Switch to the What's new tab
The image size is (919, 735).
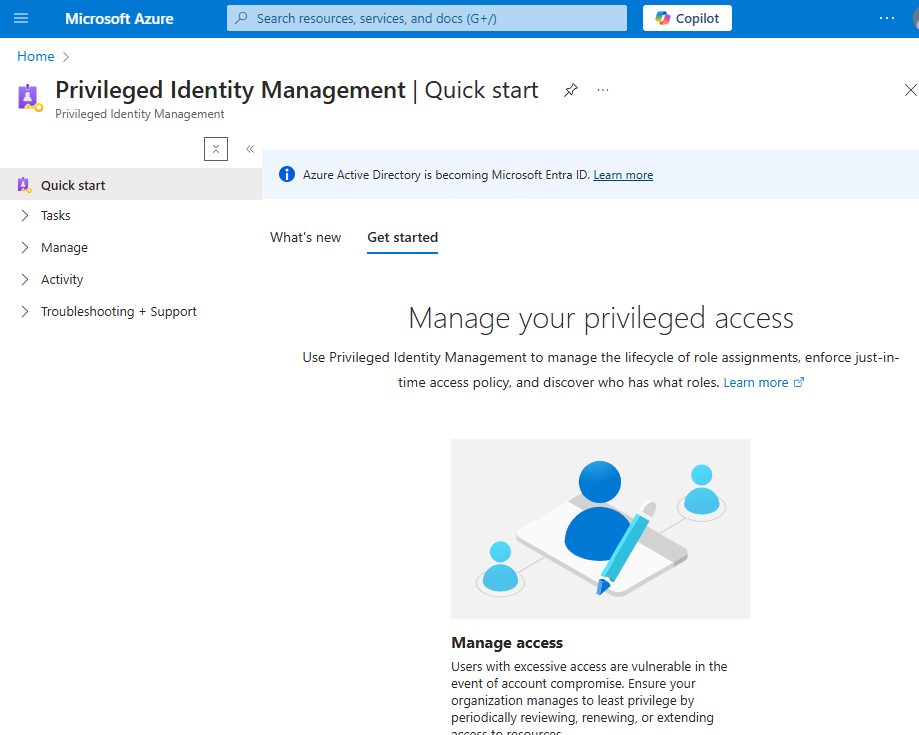[x=305, y=237]
